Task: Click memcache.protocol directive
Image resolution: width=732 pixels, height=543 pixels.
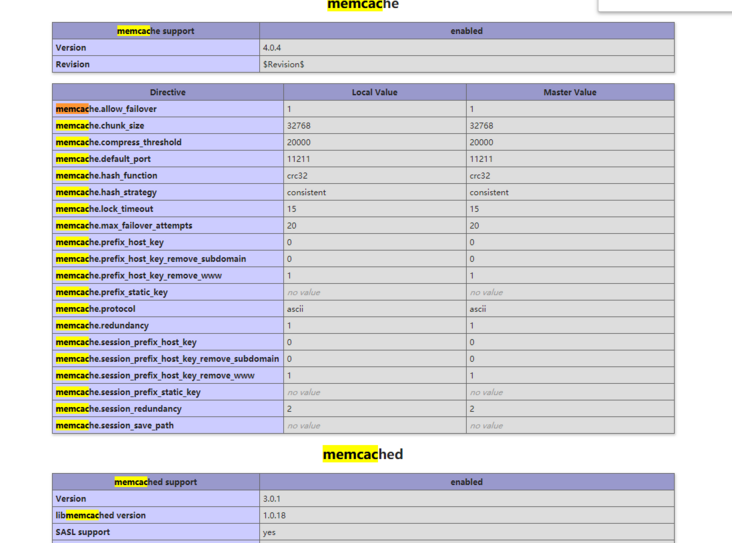Action: (95, 309)
